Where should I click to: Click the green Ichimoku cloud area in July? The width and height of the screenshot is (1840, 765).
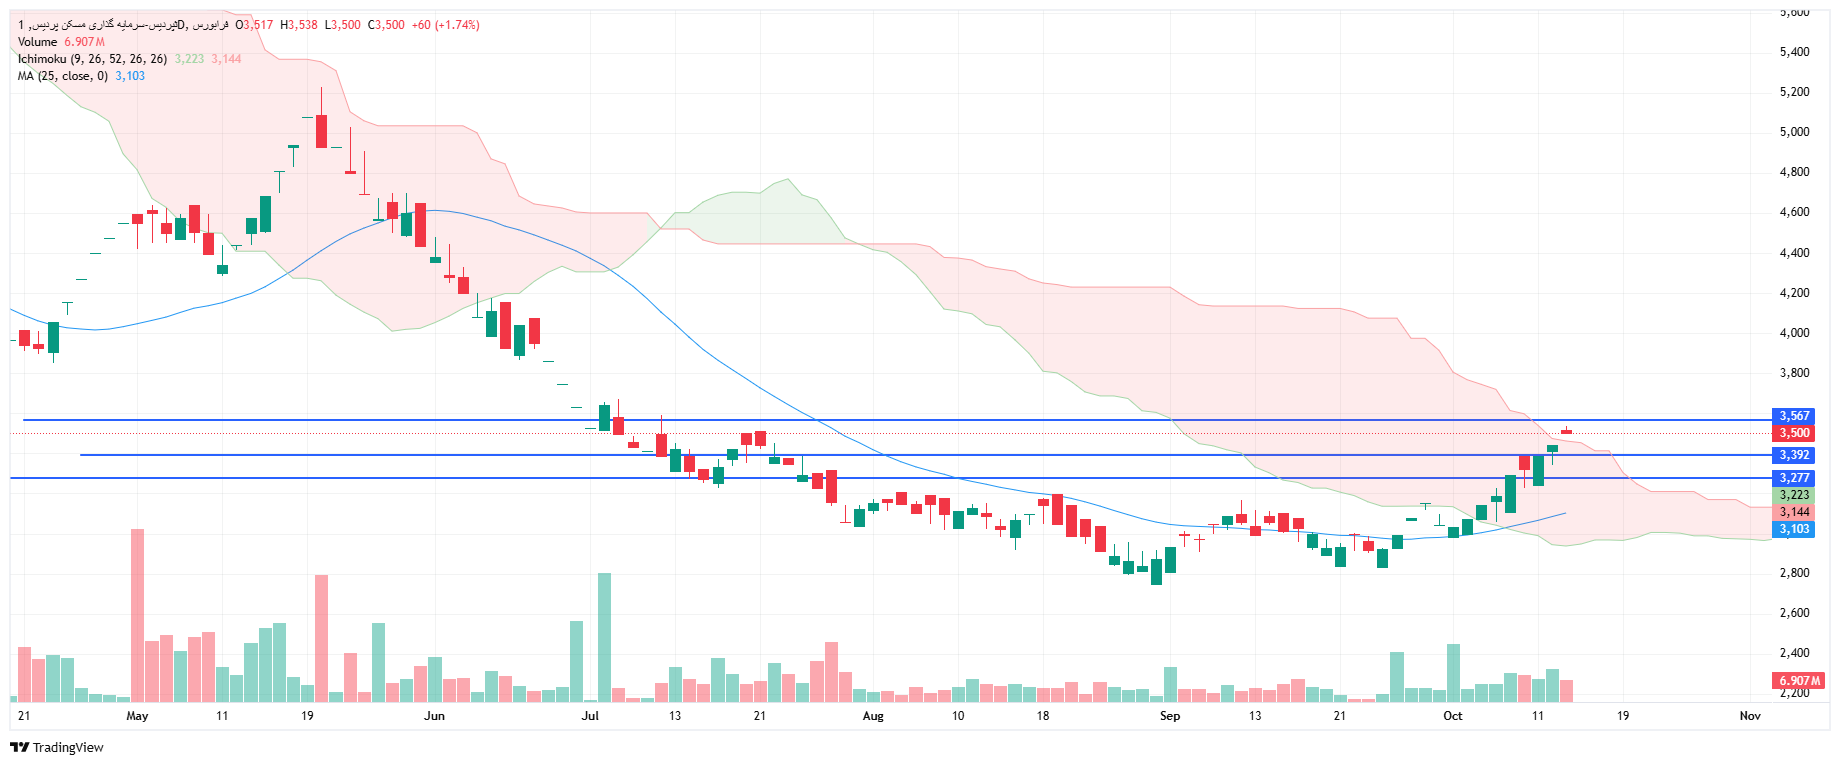760,215
